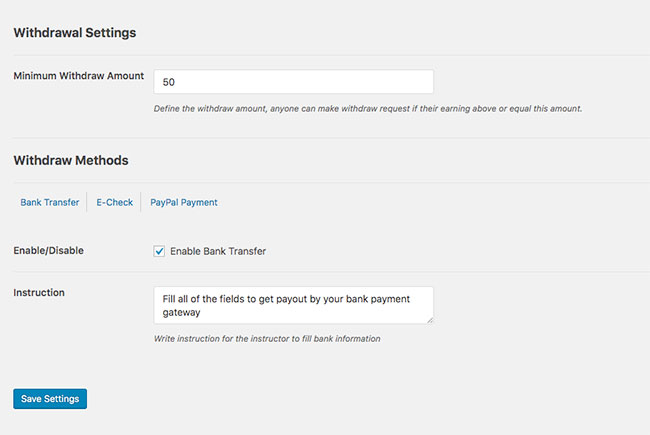The height and width of the screenshot is (435, 650).
Task: Switch to the Bank Transfer tab
Action: [x=50, y=202]
